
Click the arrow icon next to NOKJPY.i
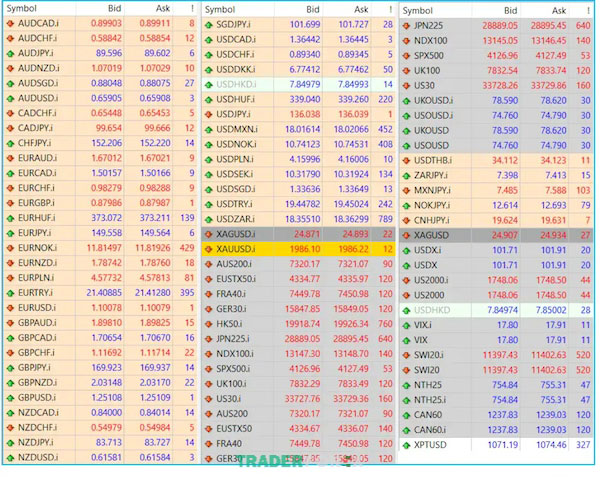coord(406,205)
